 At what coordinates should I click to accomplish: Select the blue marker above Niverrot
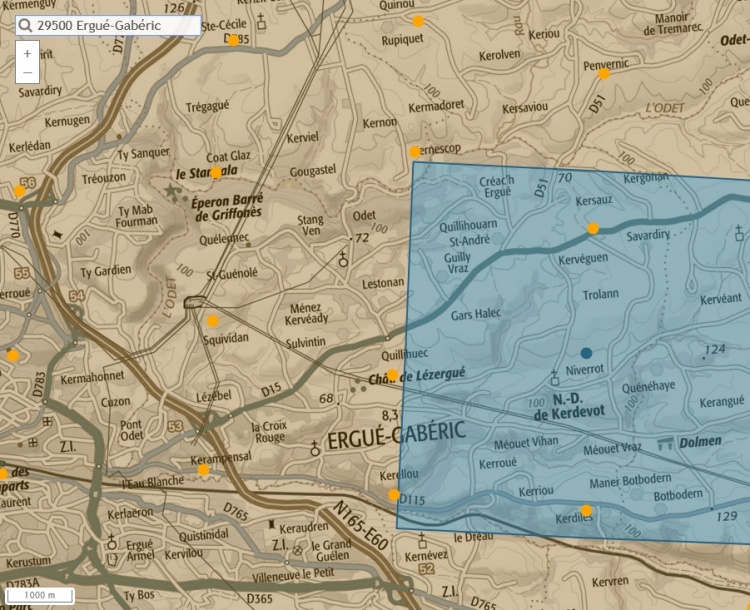(586, 353)
